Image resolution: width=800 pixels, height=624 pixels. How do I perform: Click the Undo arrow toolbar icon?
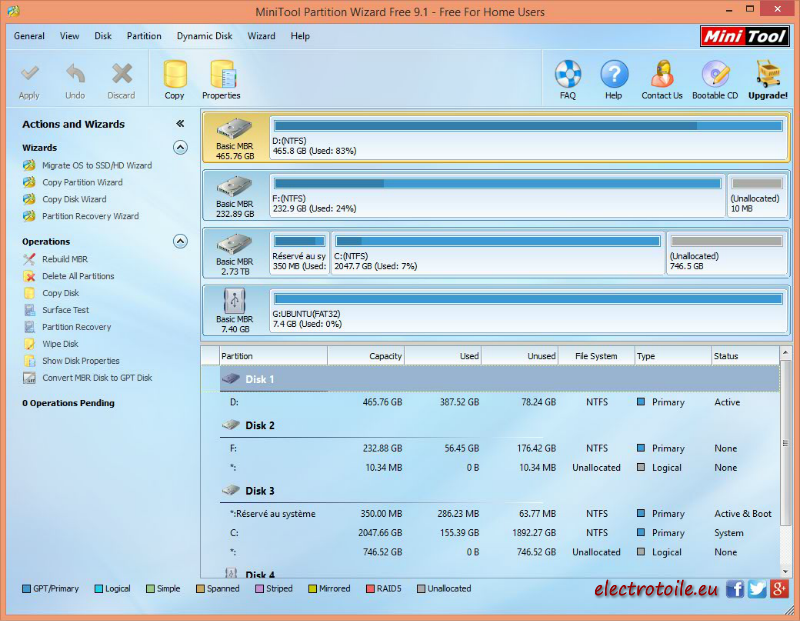click(x=75, y=73)
